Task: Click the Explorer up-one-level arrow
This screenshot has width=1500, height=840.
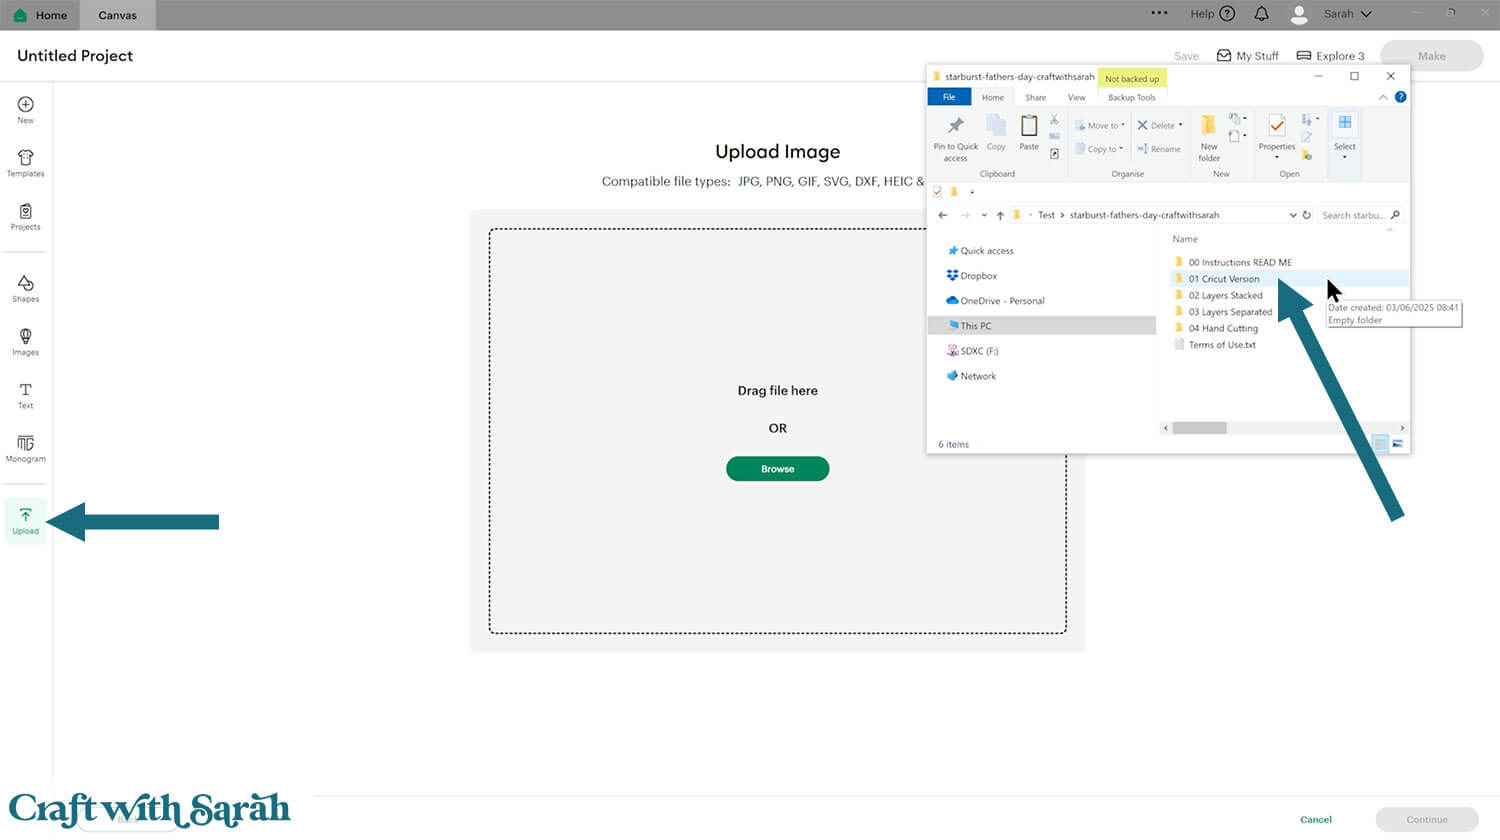Action: pos(1000,215)
